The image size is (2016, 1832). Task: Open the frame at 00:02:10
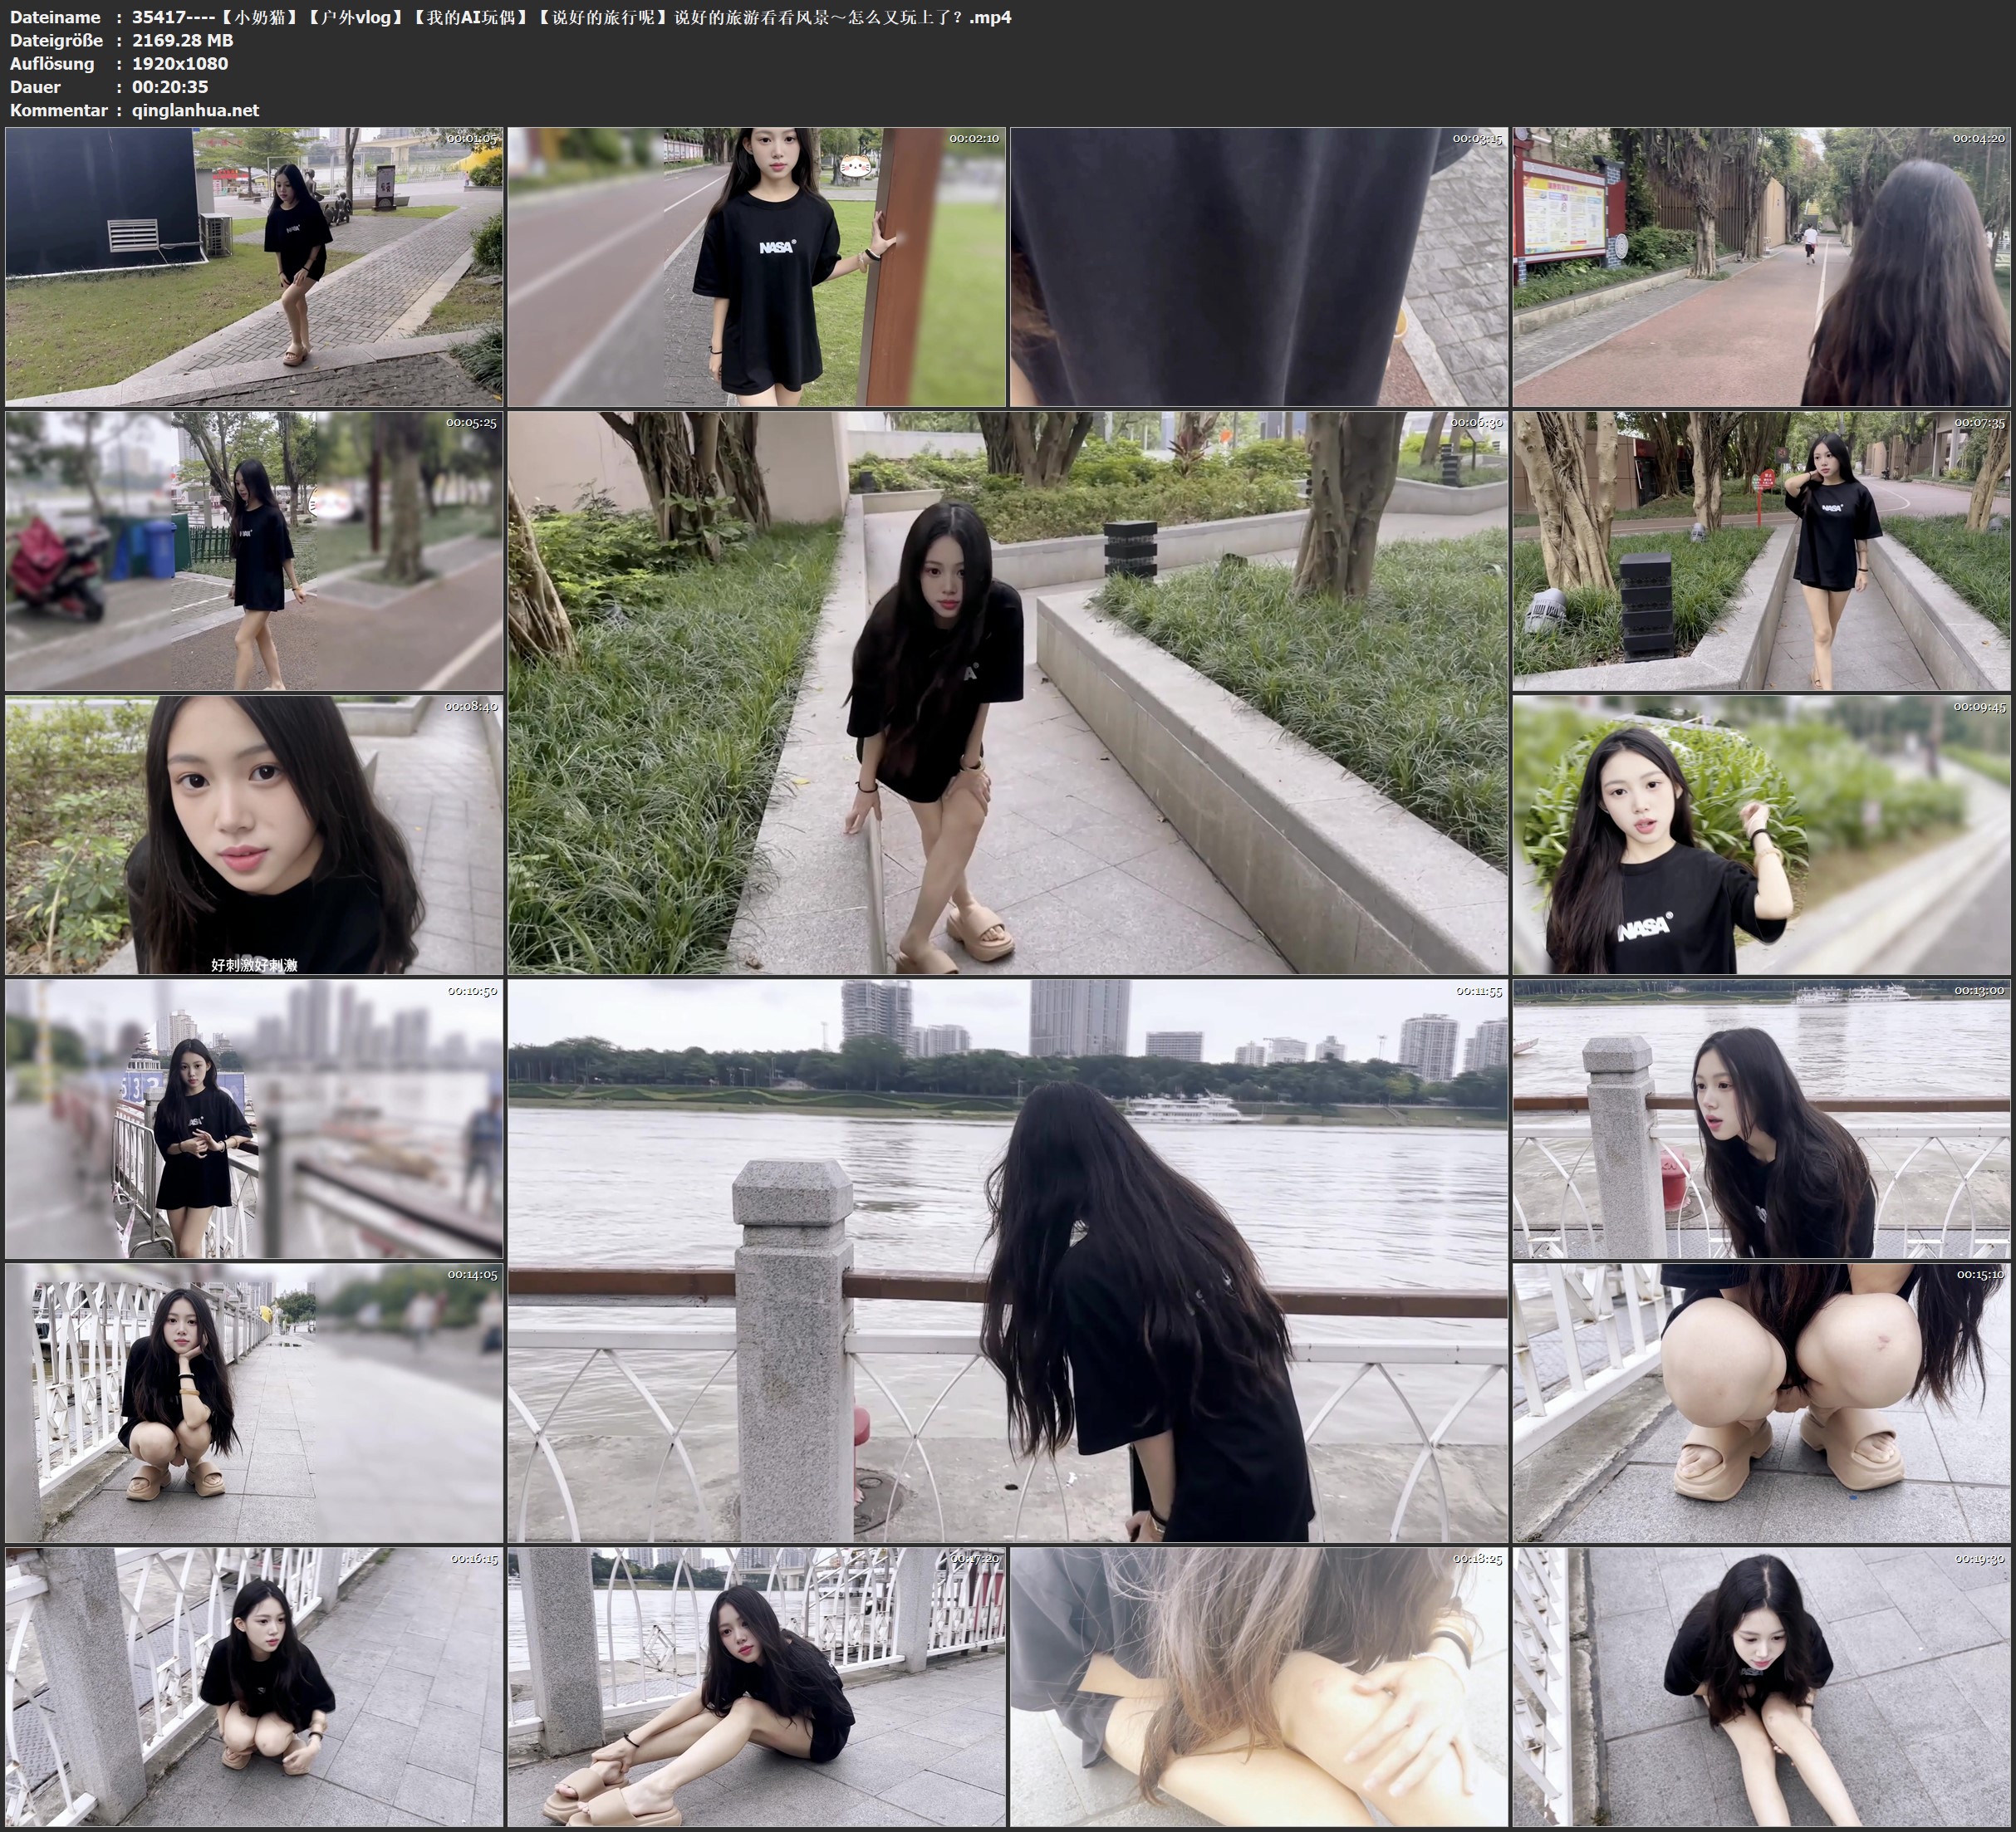[x=756, y=266]
